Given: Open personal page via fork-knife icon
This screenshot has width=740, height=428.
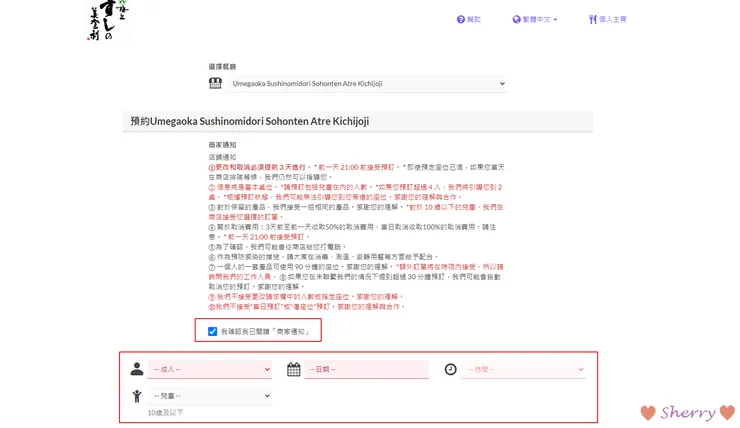Looking at the screenshot, I should 592,19.
